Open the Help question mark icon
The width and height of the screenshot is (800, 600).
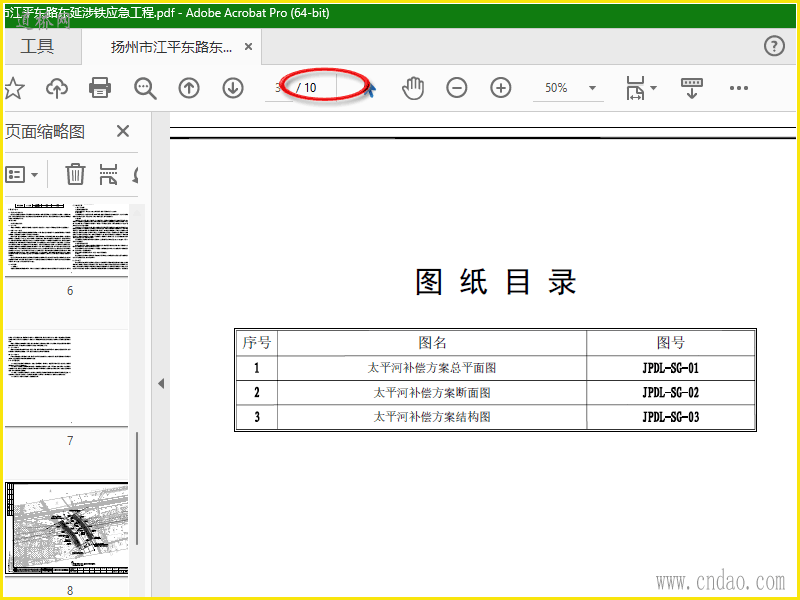pos(774,46)
